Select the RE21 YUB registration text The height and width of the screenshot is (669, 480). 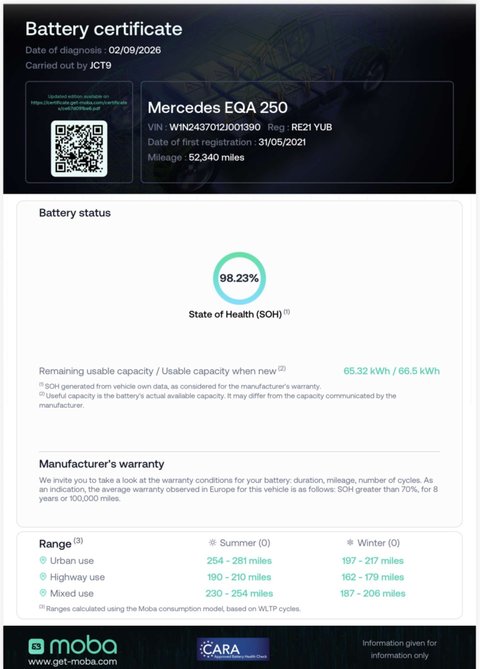311,127
